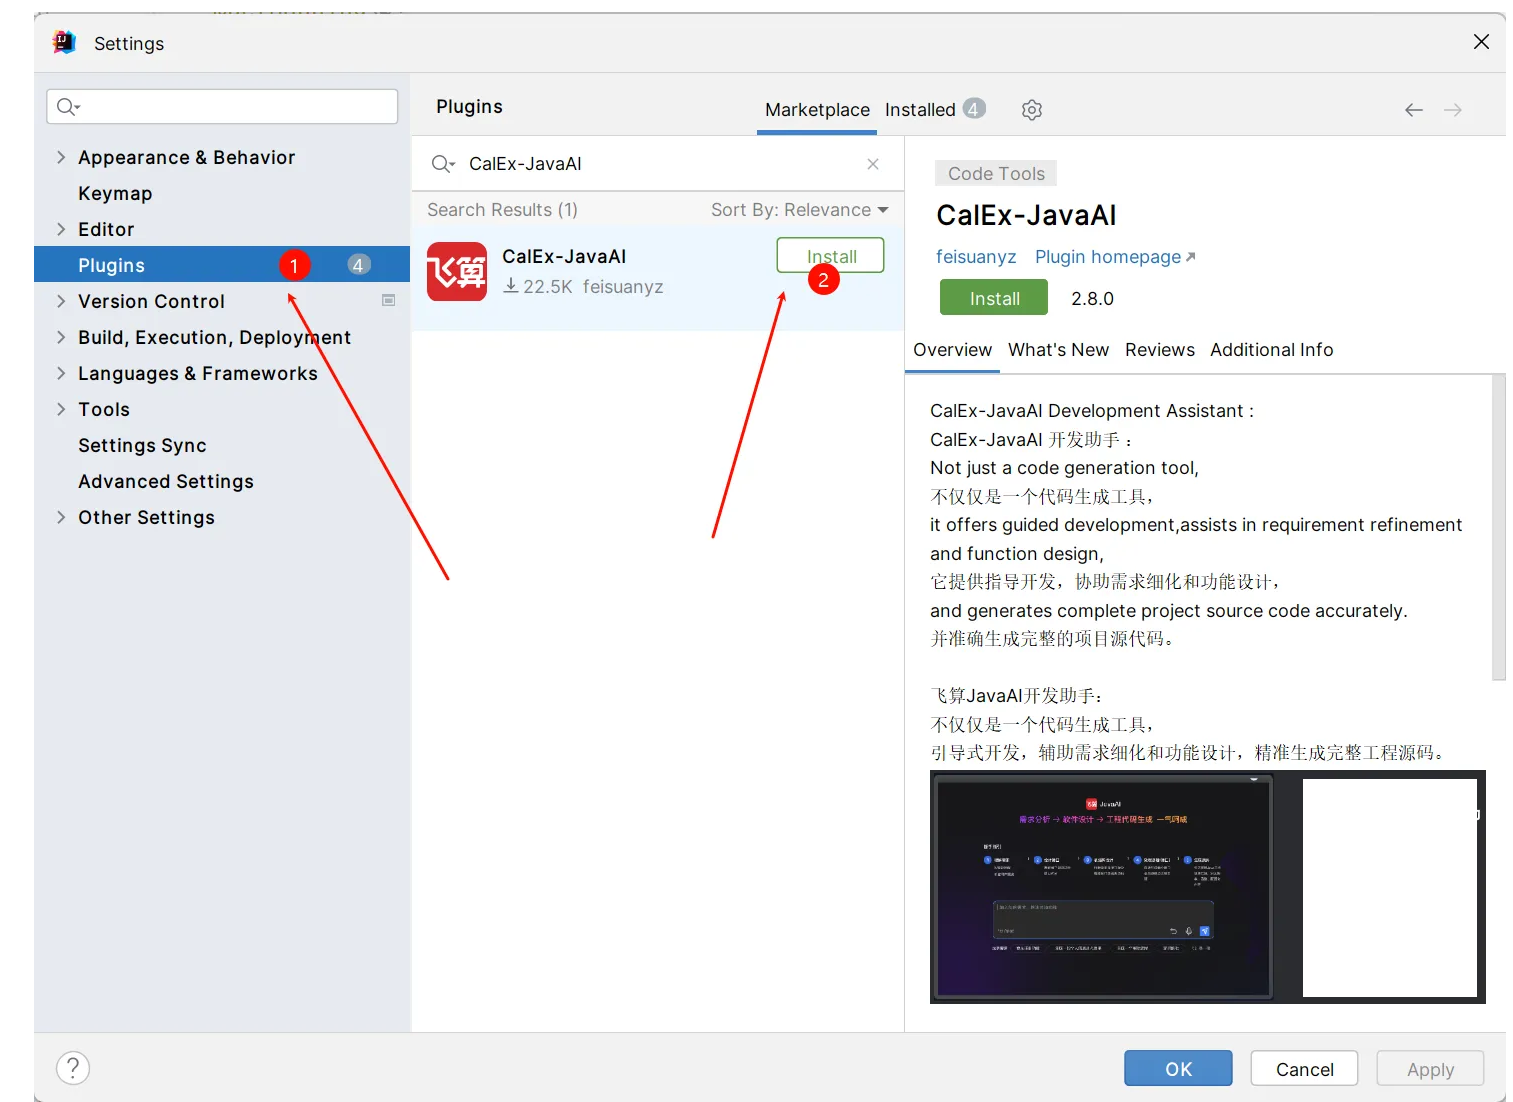Focus the settings search field

(x=222, y=106)
